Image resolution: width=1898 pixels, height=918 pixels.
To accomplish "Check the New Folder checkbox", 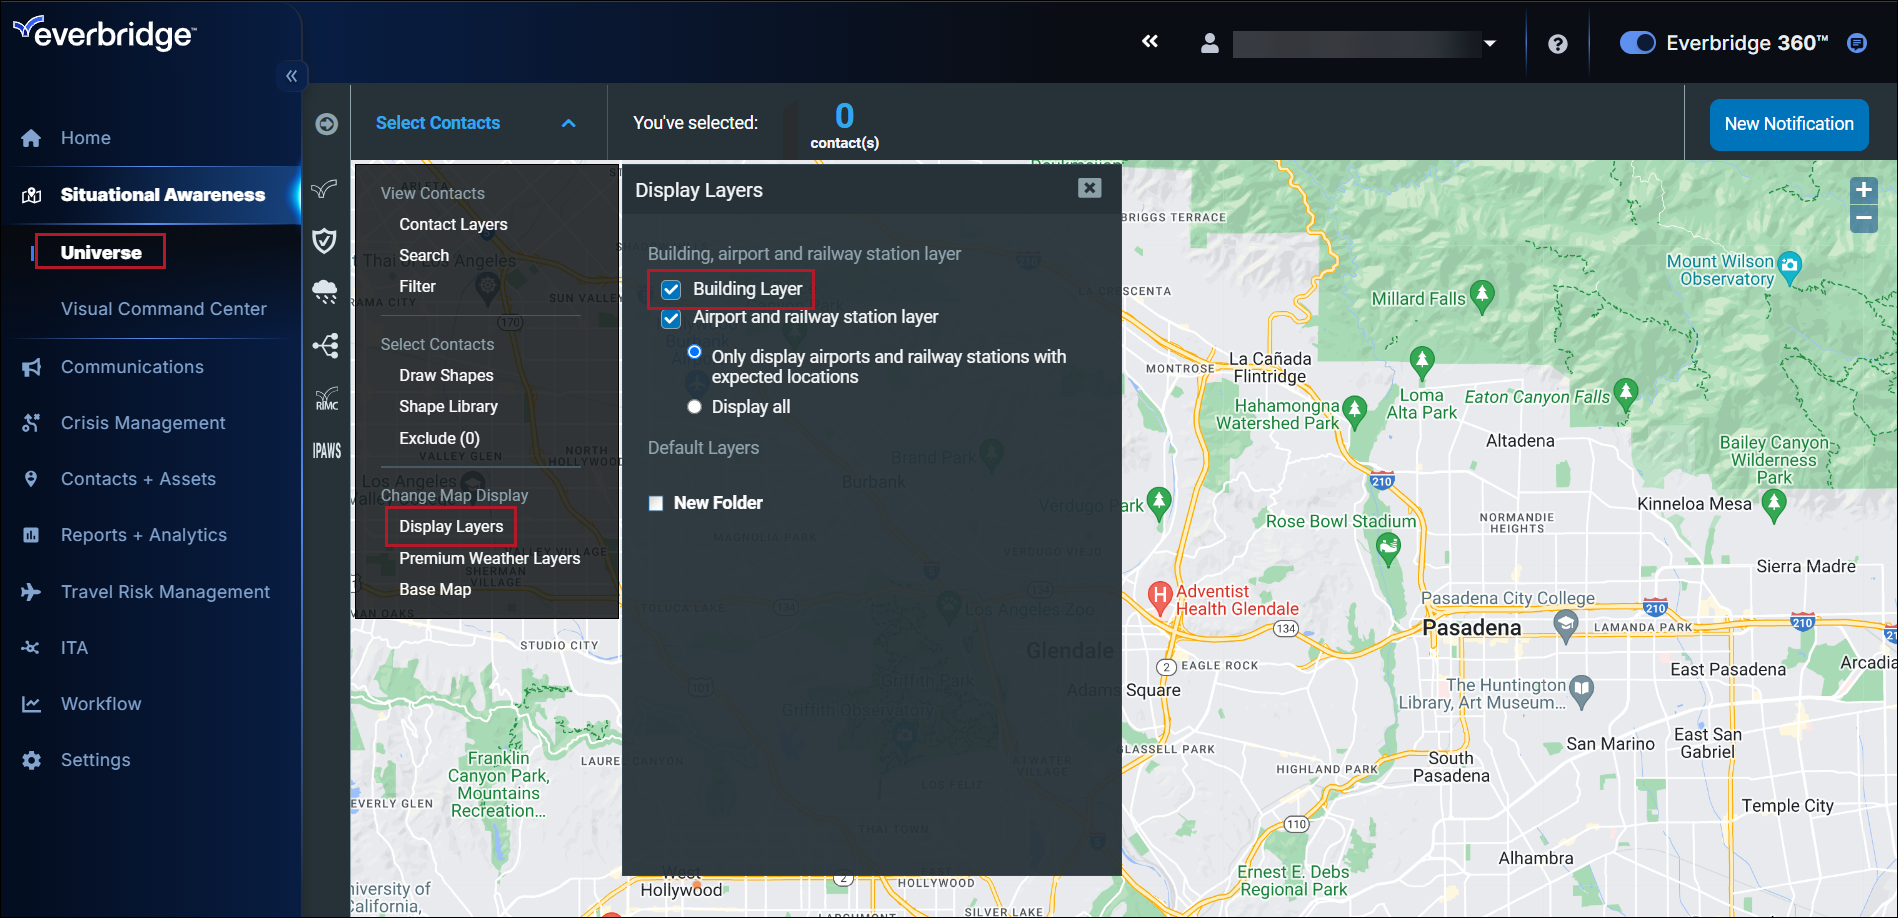I will (656, 503).
